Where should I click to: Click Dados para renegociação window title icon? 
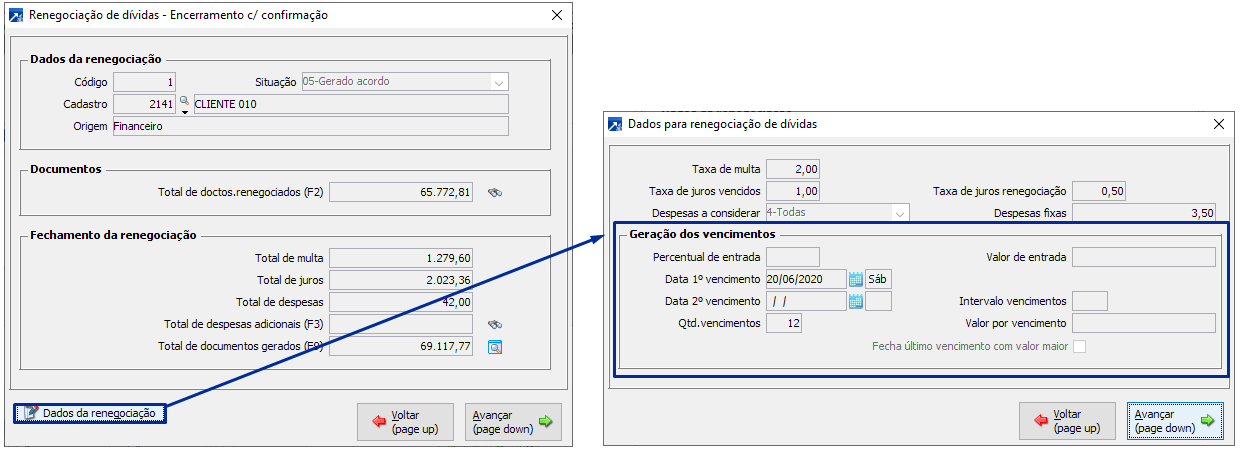click(x=613, y=124)
